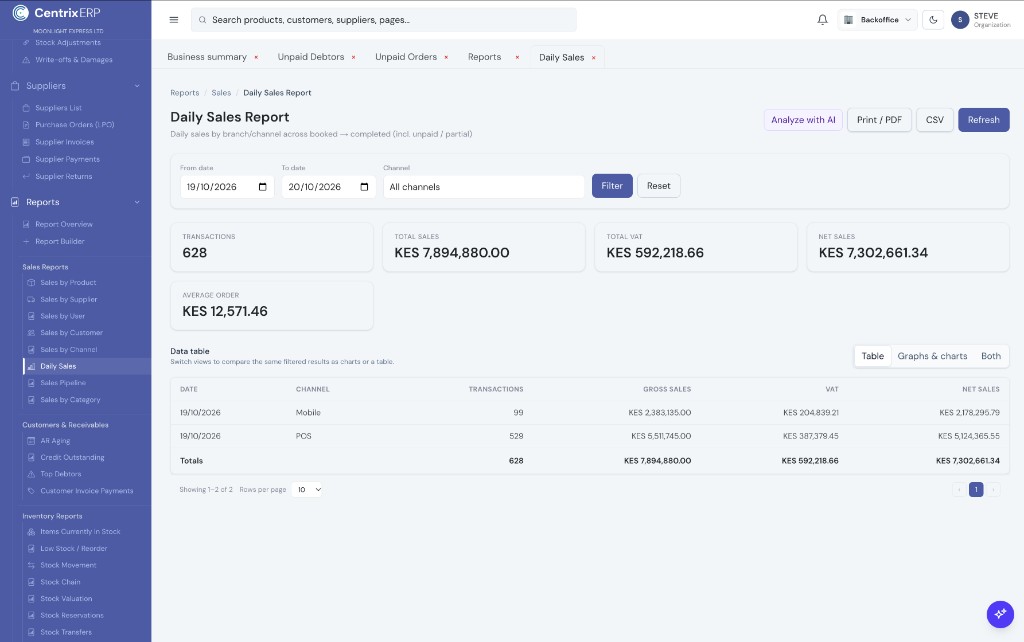
Task: Go to page 1 in pagination
Action: click(976, 489)
